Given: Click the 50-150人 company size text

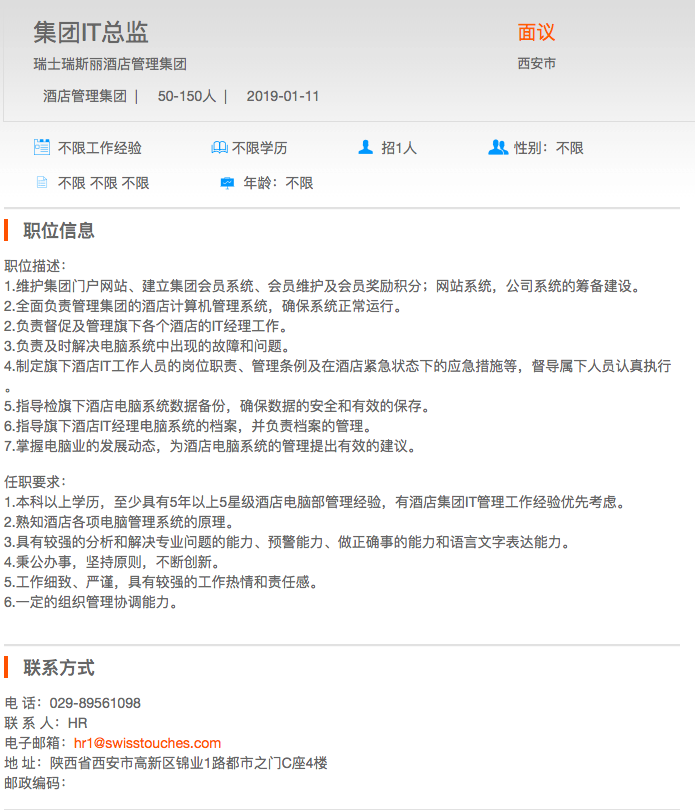Looking at the screenshot, I should pos(186,96).
